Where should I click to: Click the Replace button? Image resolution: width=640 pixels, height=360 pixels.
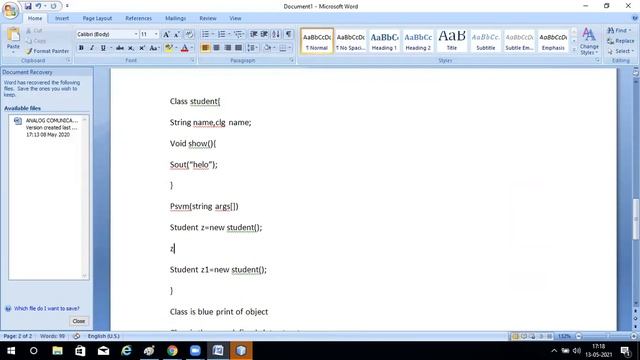[x=620, y=41]
